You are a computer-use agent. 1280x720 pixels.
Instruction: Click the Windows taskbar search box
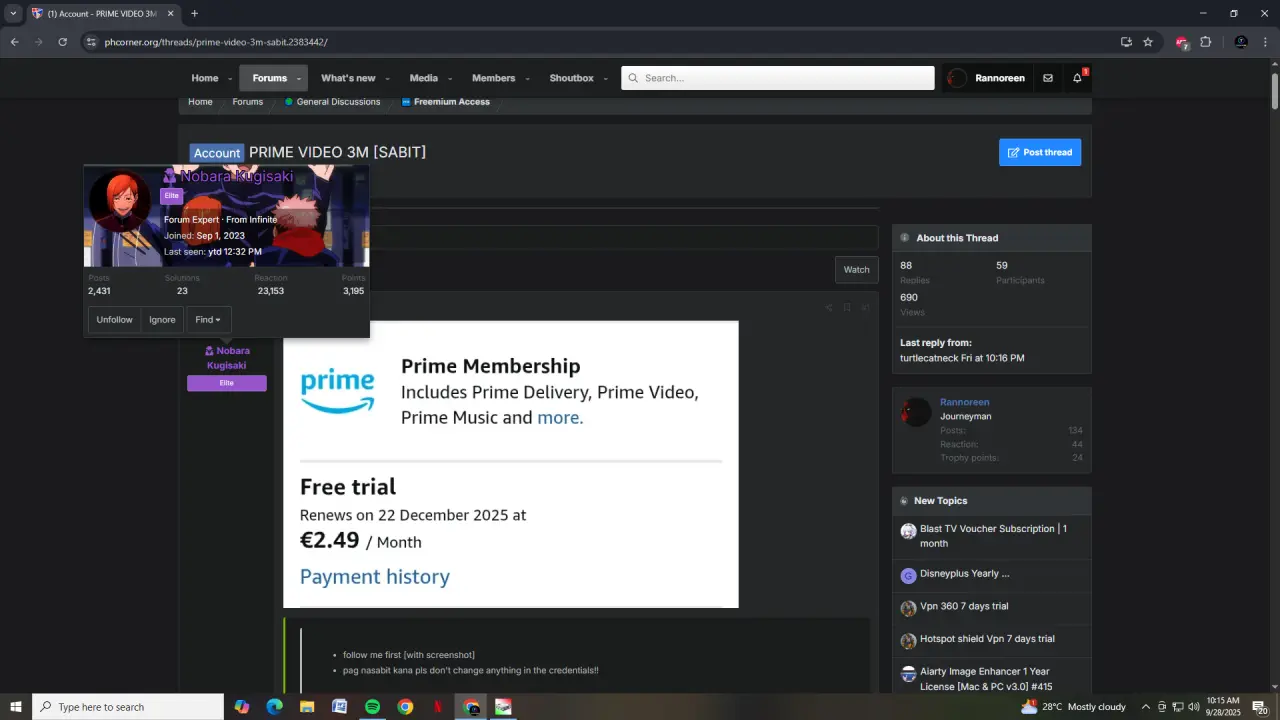[x=128, y=707]
